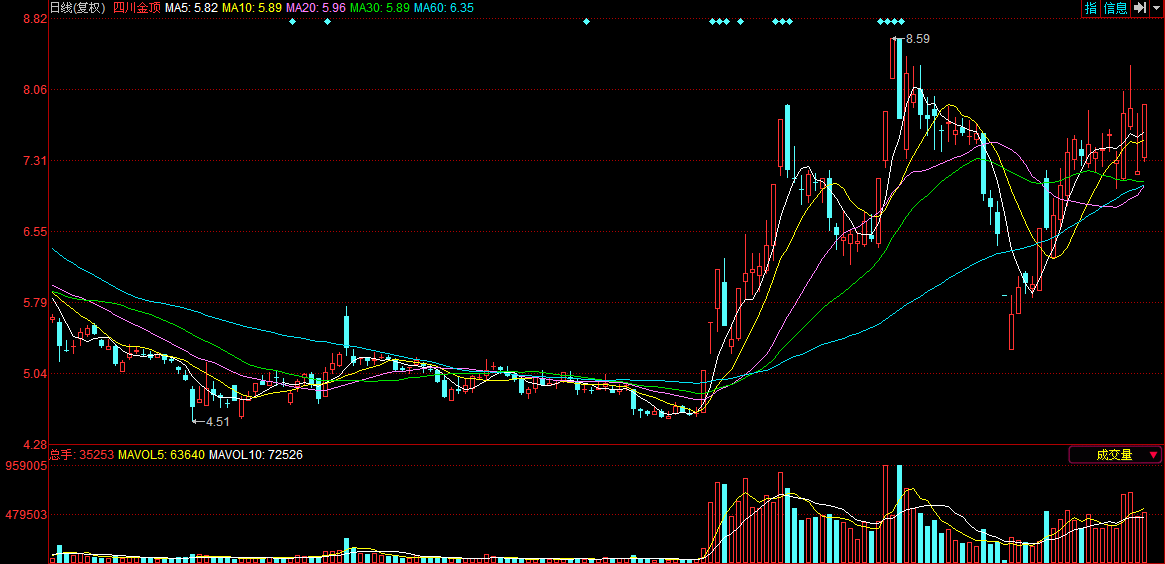The height and width of the screenshot is (564, 1165).
Task: Expand the top-right gray dropdown arrow
Action: tap(1157, 8)
